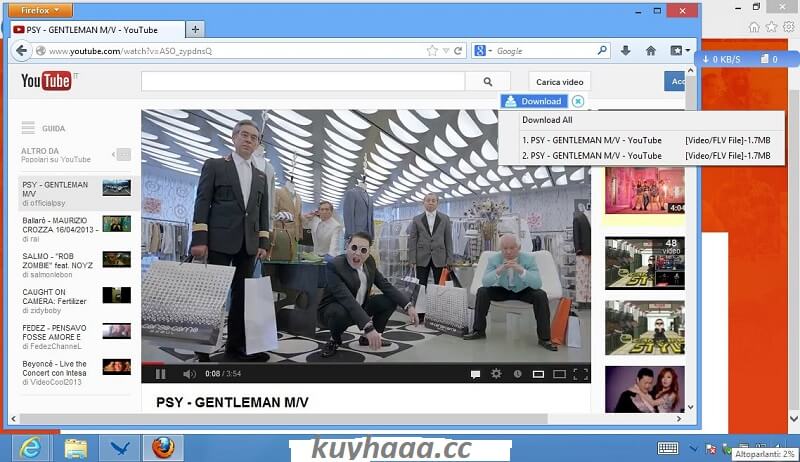
Task: Open the Firefox application menu
Action: [40, 10]
